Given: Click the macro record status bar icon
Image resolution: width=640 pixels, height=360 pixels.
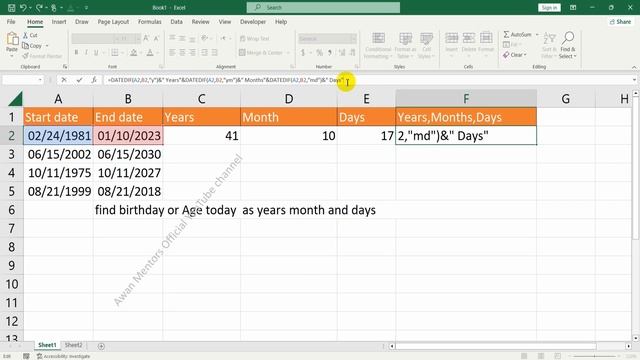Looking at the screenshot, I should 26,356.
